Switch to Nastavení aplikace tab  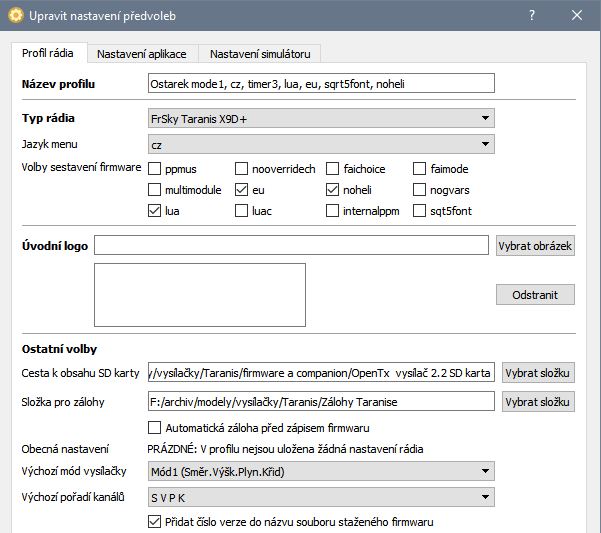(x=142, y=53)
